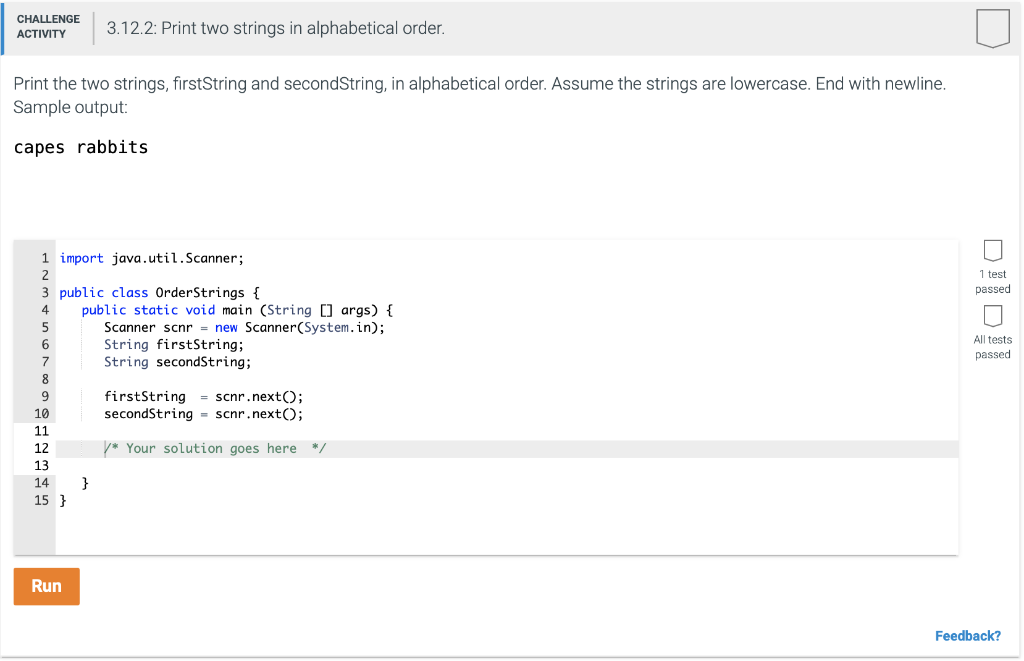The image size is (1024, 661).
Task: Click the activity completion badge icon top right
Action: (x=992, y=28)
